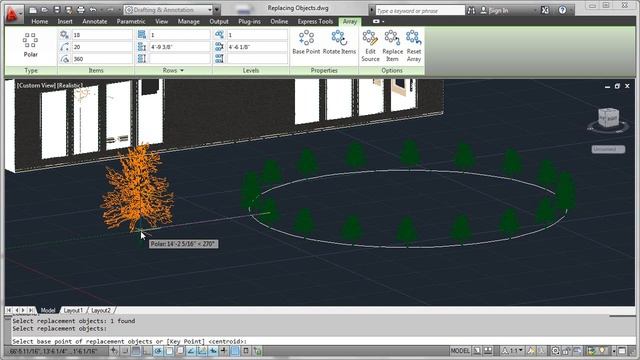Click the Custom View viewport label
This screenshot has height=360, width=640.
36,85
